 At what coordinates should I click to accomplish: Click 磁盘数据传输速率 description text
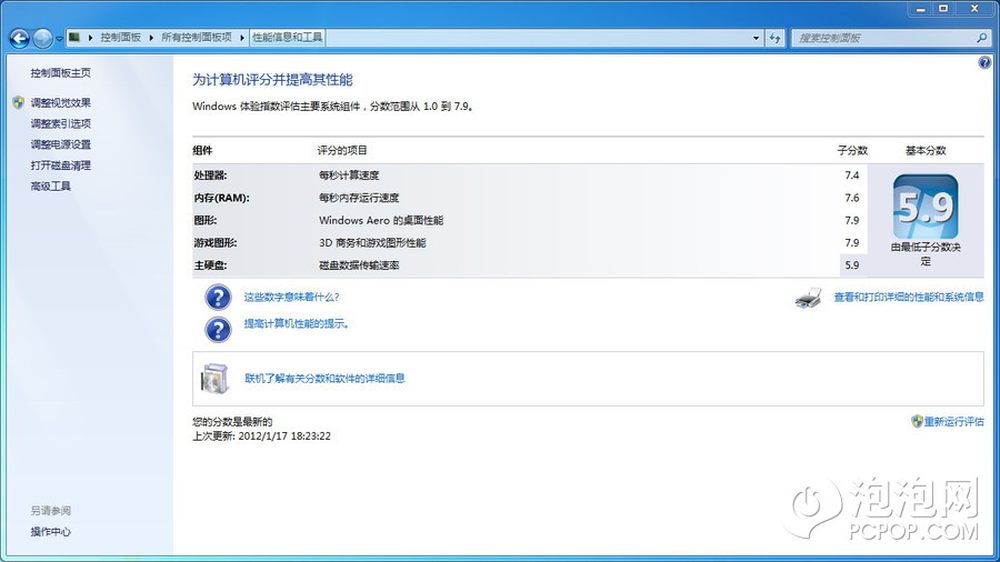pos(359,265)
